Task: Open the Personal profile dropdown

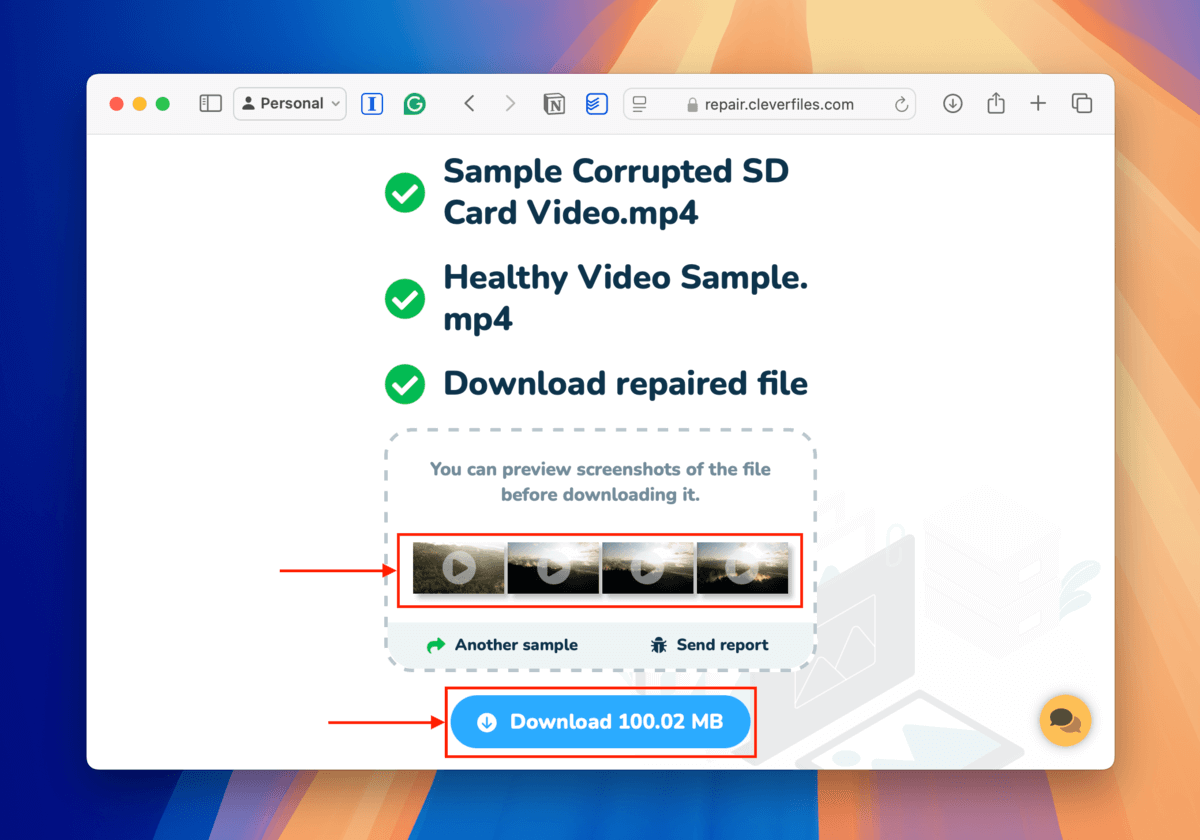Action: (290, 103)
